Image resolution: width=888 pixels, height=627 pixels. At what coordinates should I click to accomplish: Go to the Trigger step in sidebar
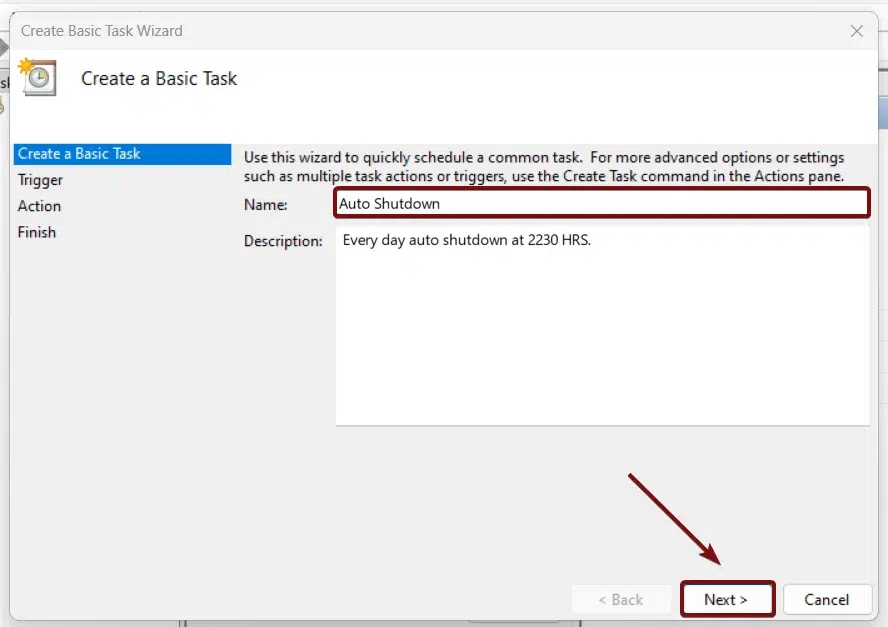(x=40, y=180)
